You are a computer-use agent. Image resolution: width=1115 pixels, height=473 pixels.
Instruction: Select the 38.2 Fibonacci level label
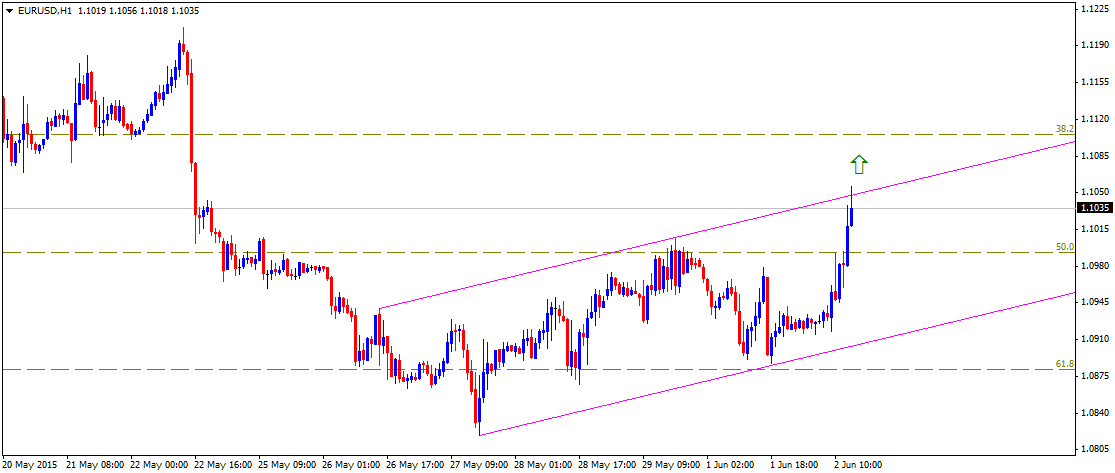[x=1064, y=129]
